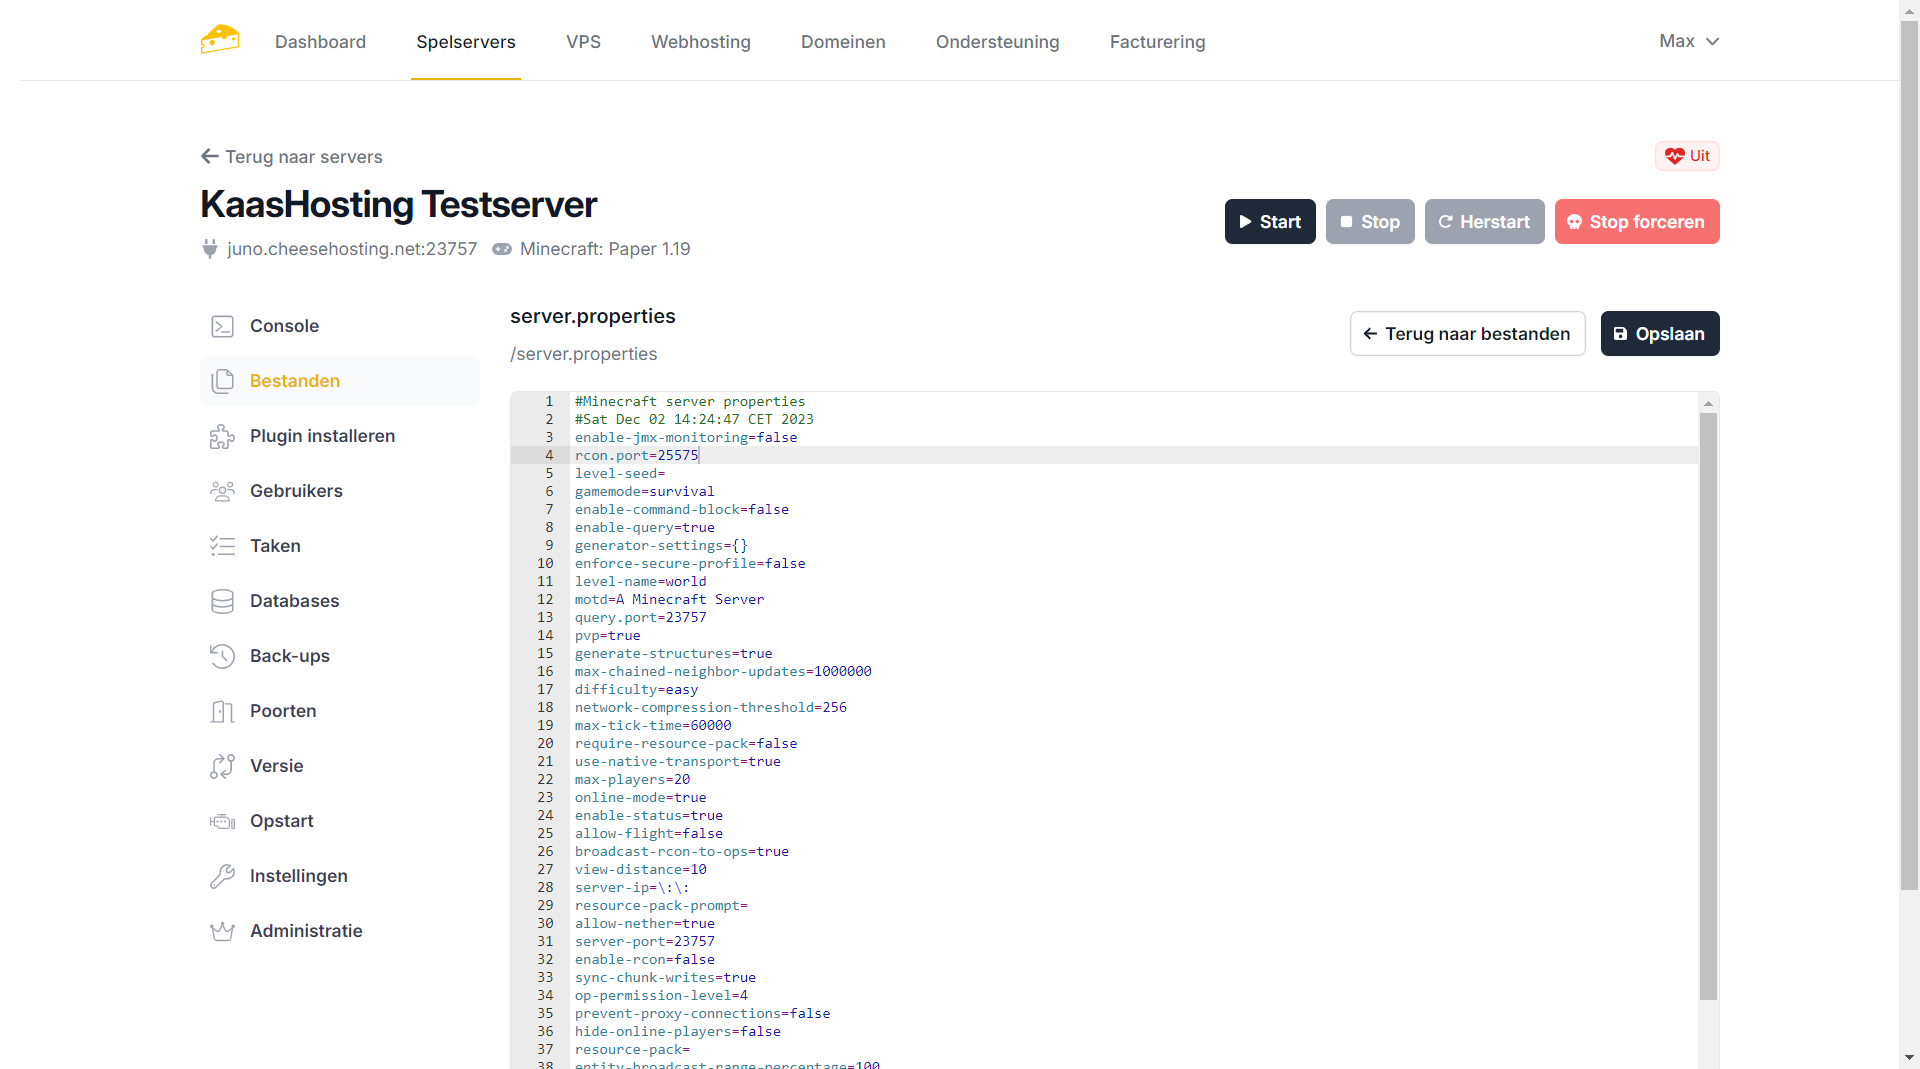This screenshot has height=1069, width=1920.
Task: Click the Stop forceren button
Action: (1636, 222)
